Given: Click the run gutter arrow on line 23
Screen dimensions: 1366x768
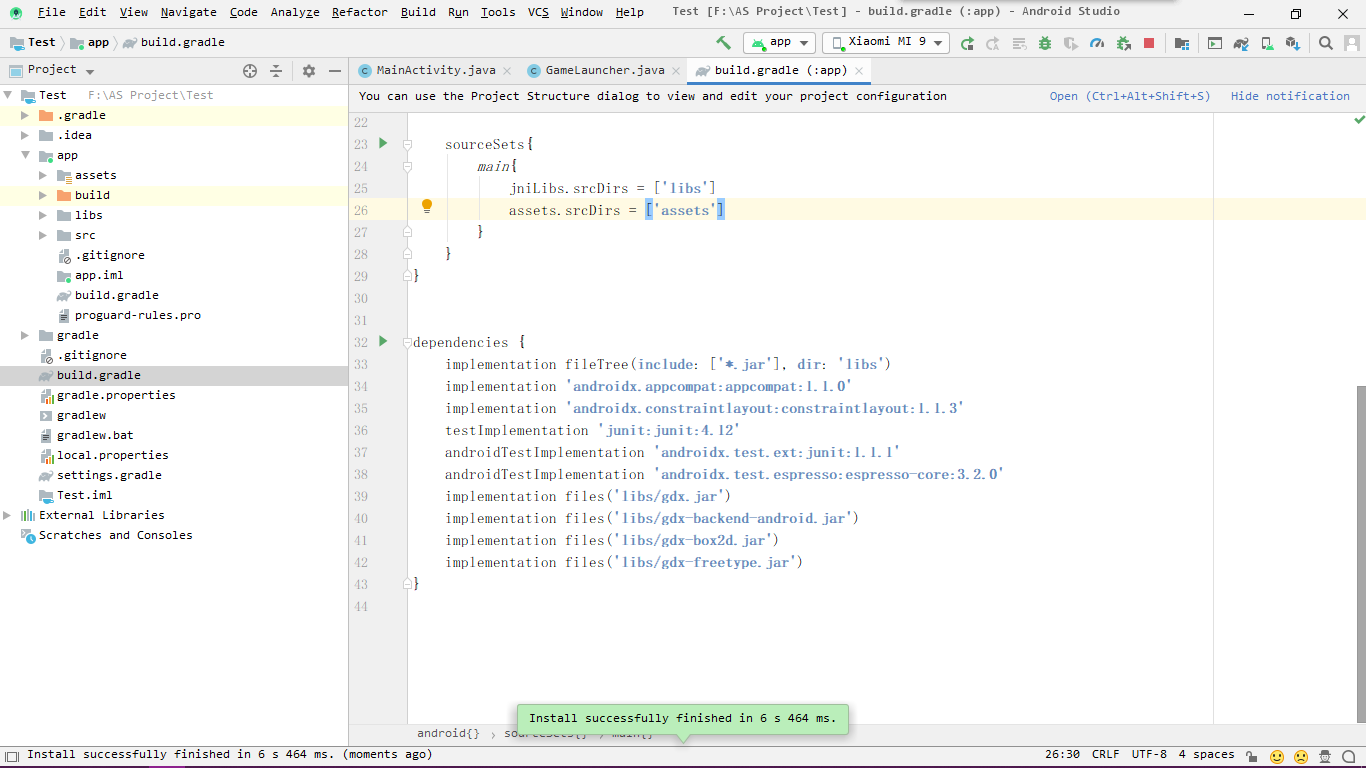Looking at the screenshot, I should (x=383, y=144).
